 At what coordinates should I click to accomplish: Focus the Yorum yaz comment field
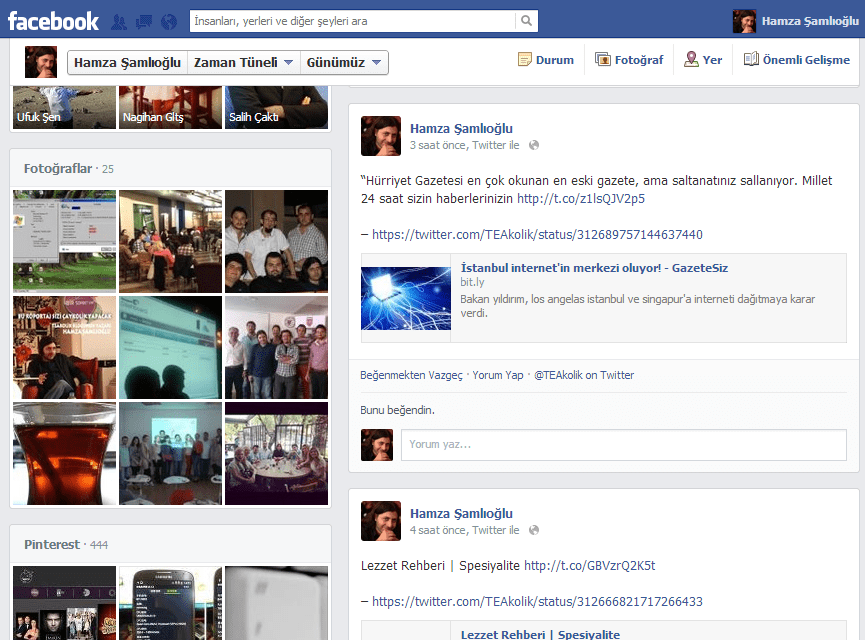coord(624,445)
